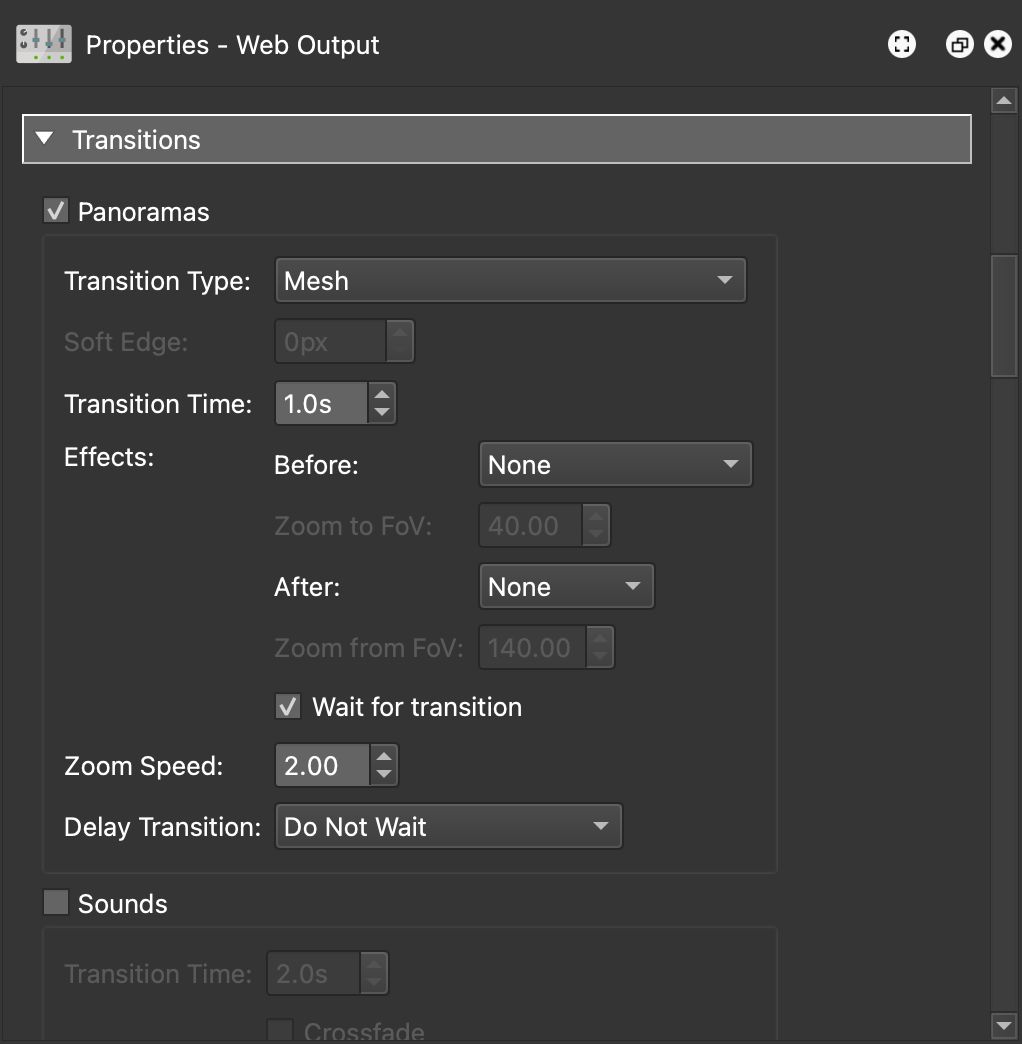The height and width of the screenshot is (1044, 1022).
Task: Open the Before effects dropdown
Action: click(x=731, y=464)
